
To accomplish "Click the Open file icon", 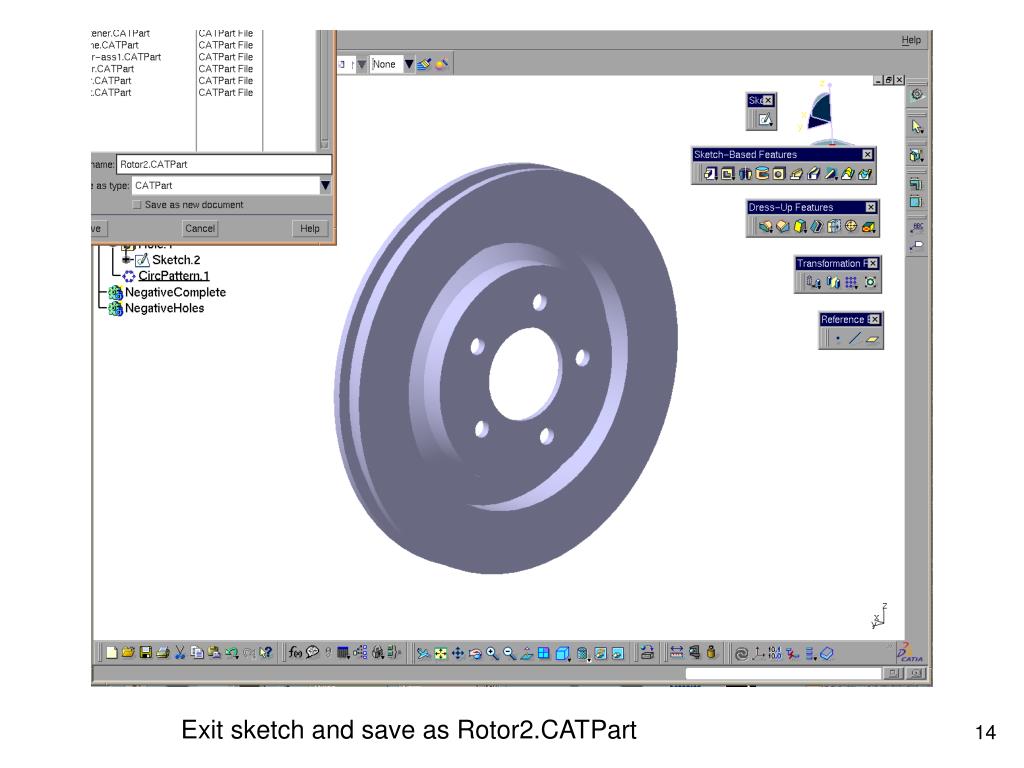I will click(128, 652).
